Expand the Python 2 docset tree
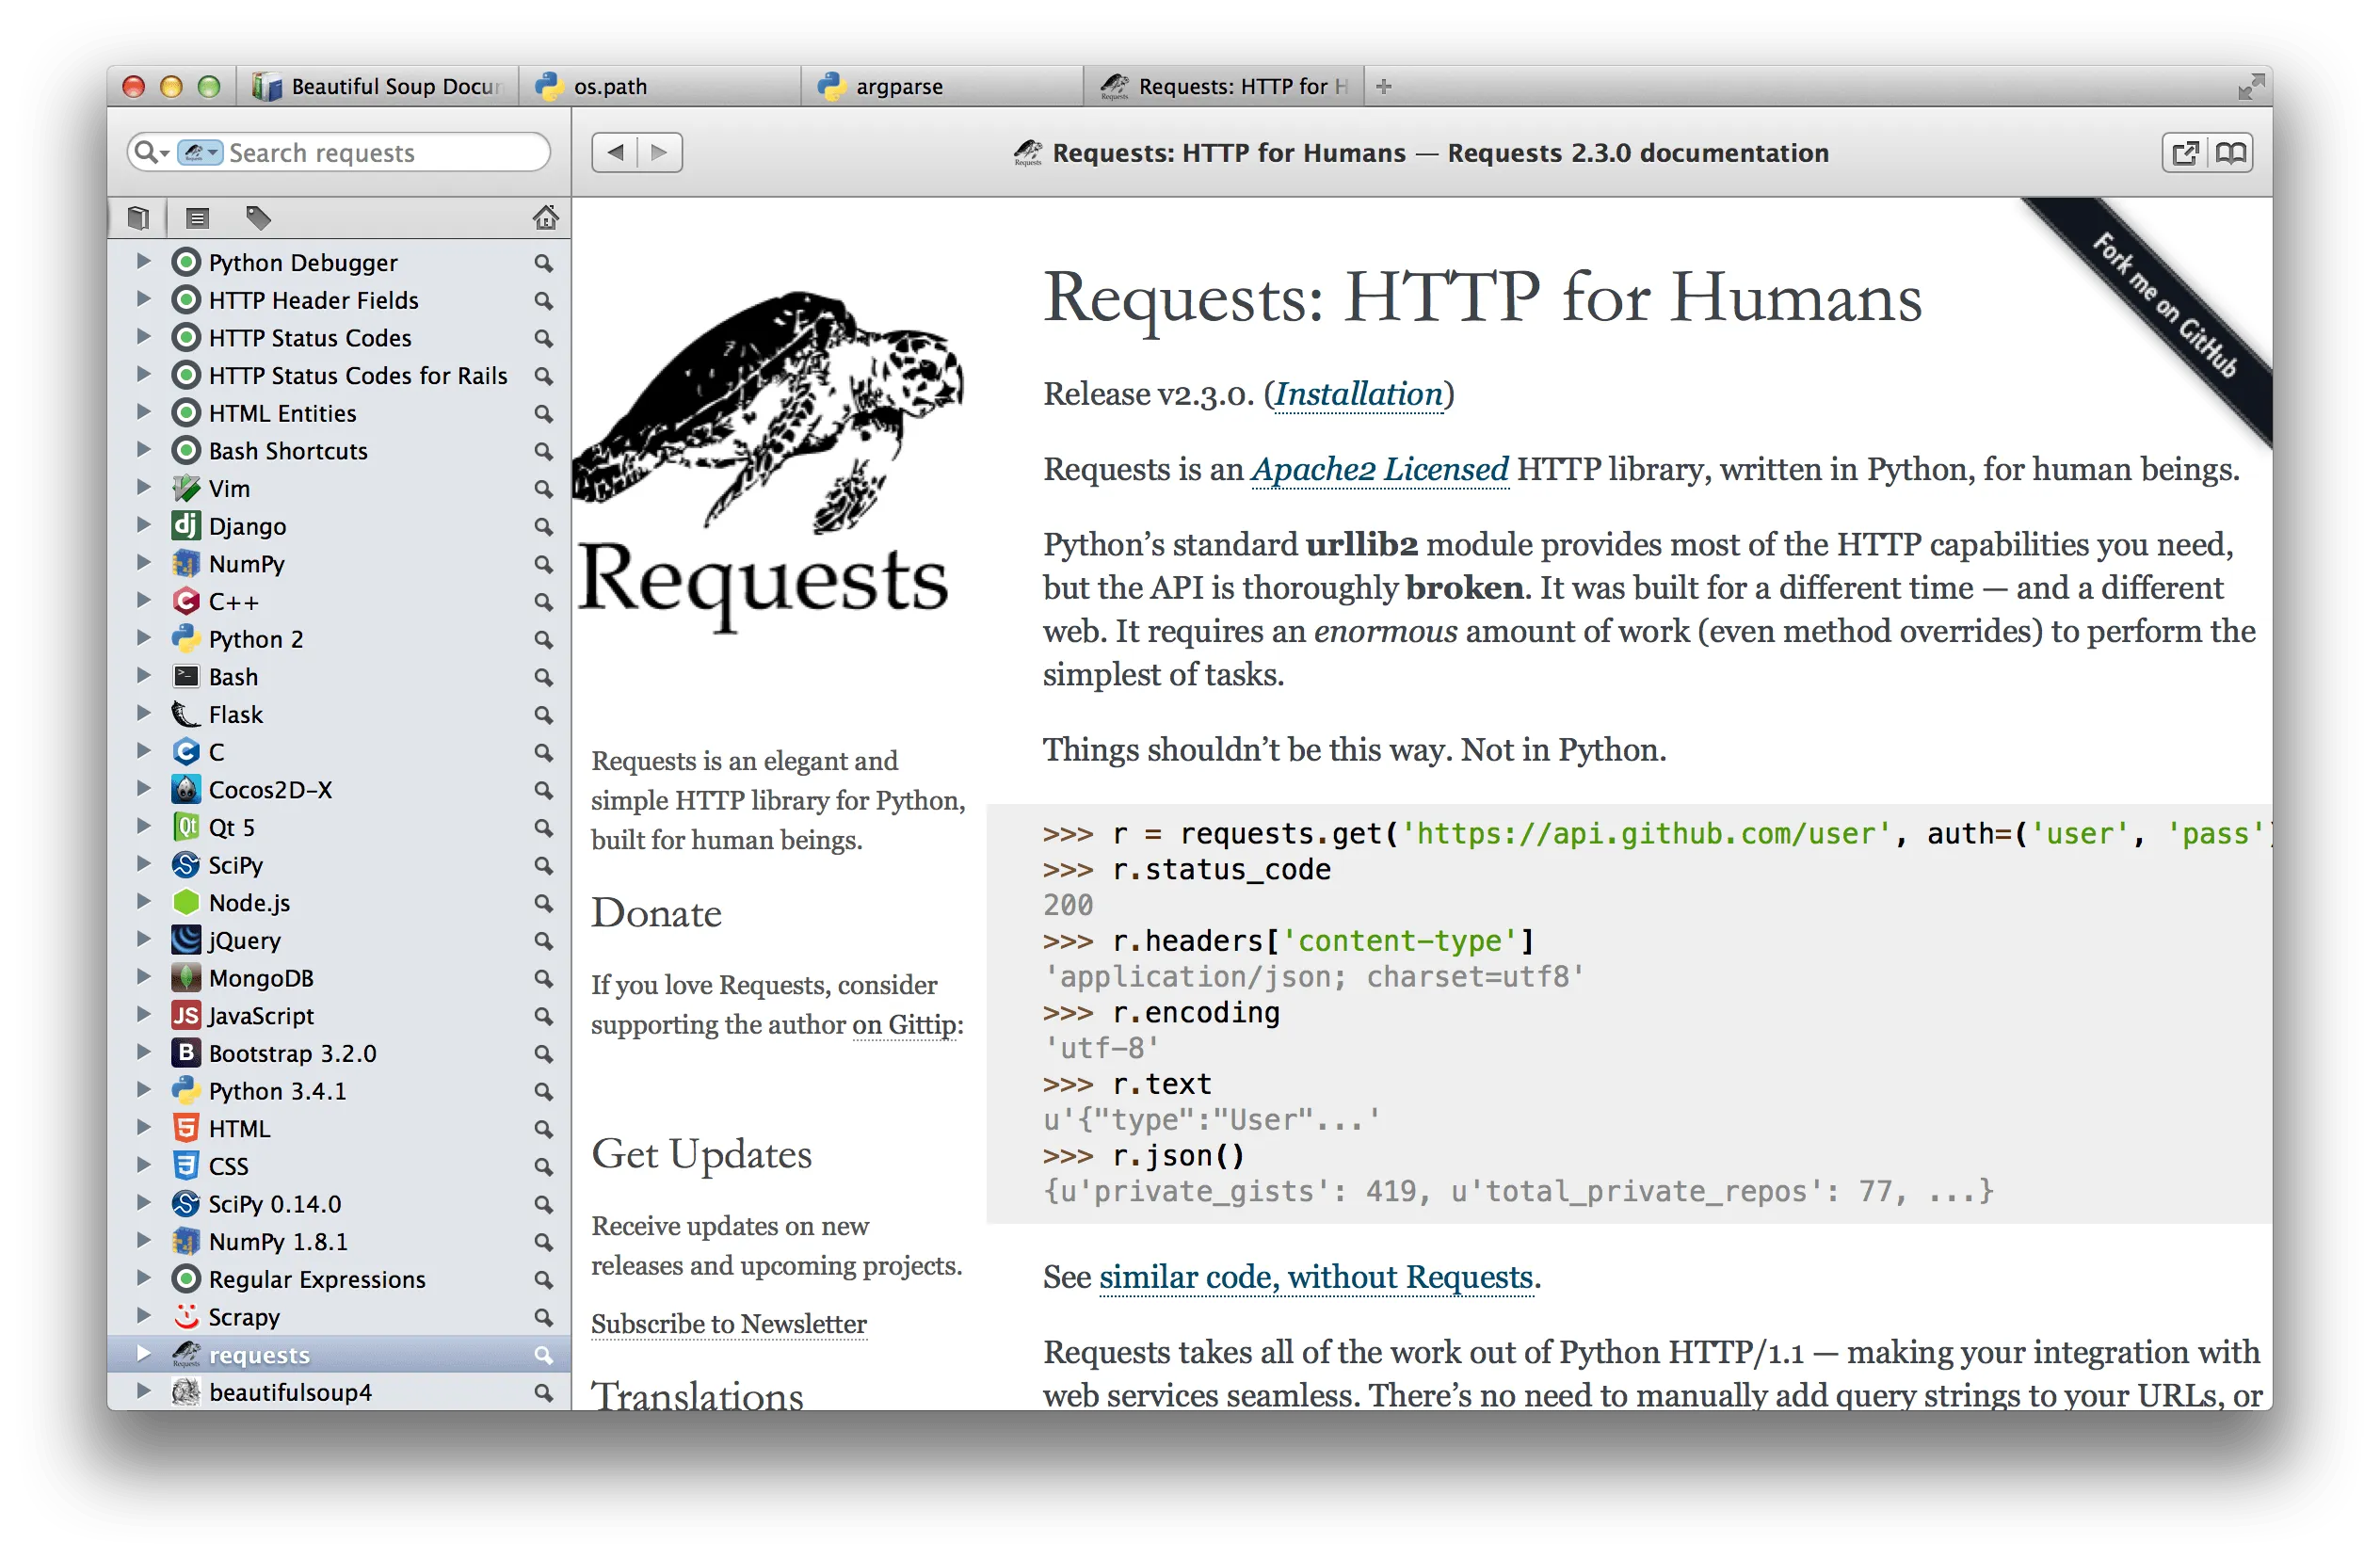This screenshot has height=1559, width=2380. point(143,638)
